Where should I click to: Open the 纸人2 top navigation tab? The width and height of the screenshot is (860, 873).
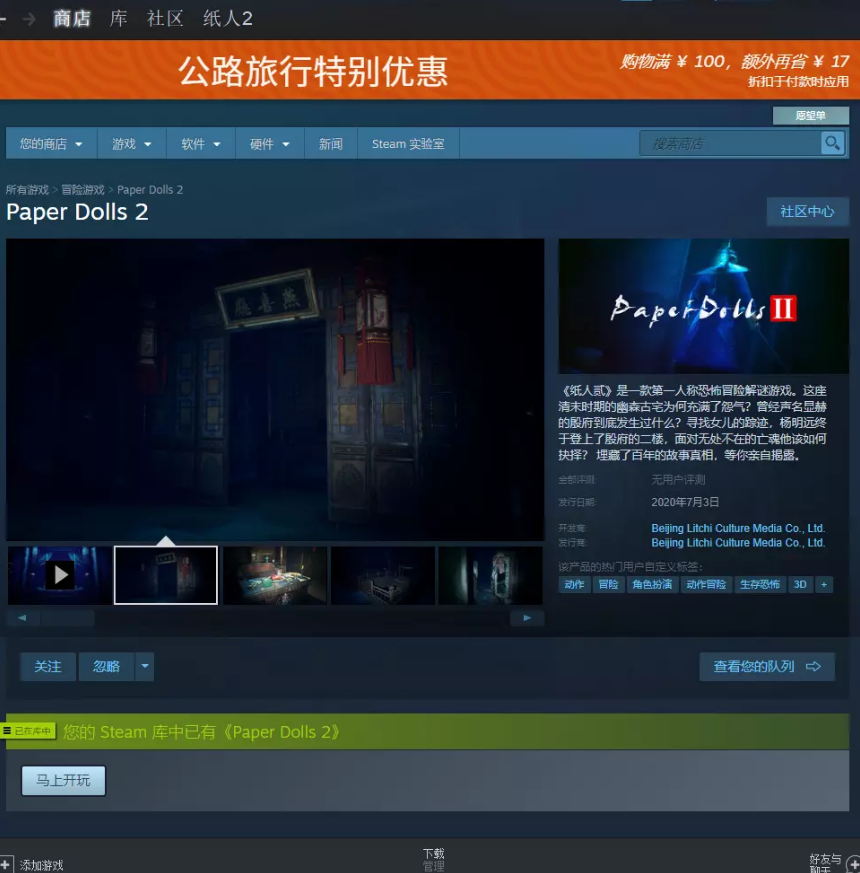click(x=228, y=19)
